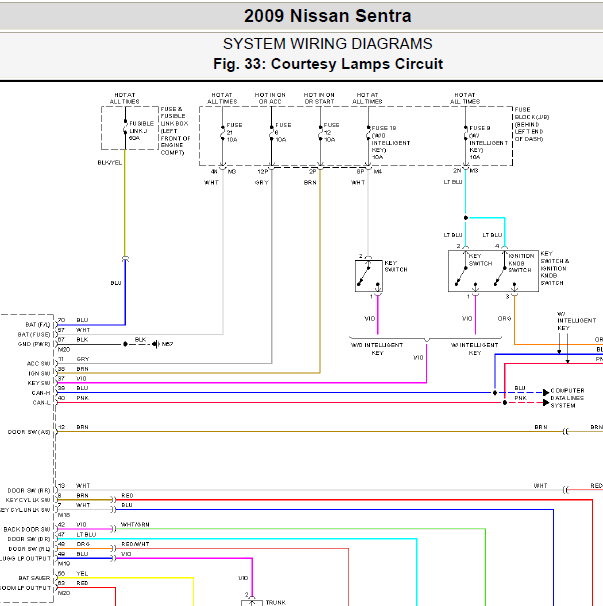
Task: Select the "FUSE 12 10A" label
Action: pyautogui.click(x=331, y=132)
